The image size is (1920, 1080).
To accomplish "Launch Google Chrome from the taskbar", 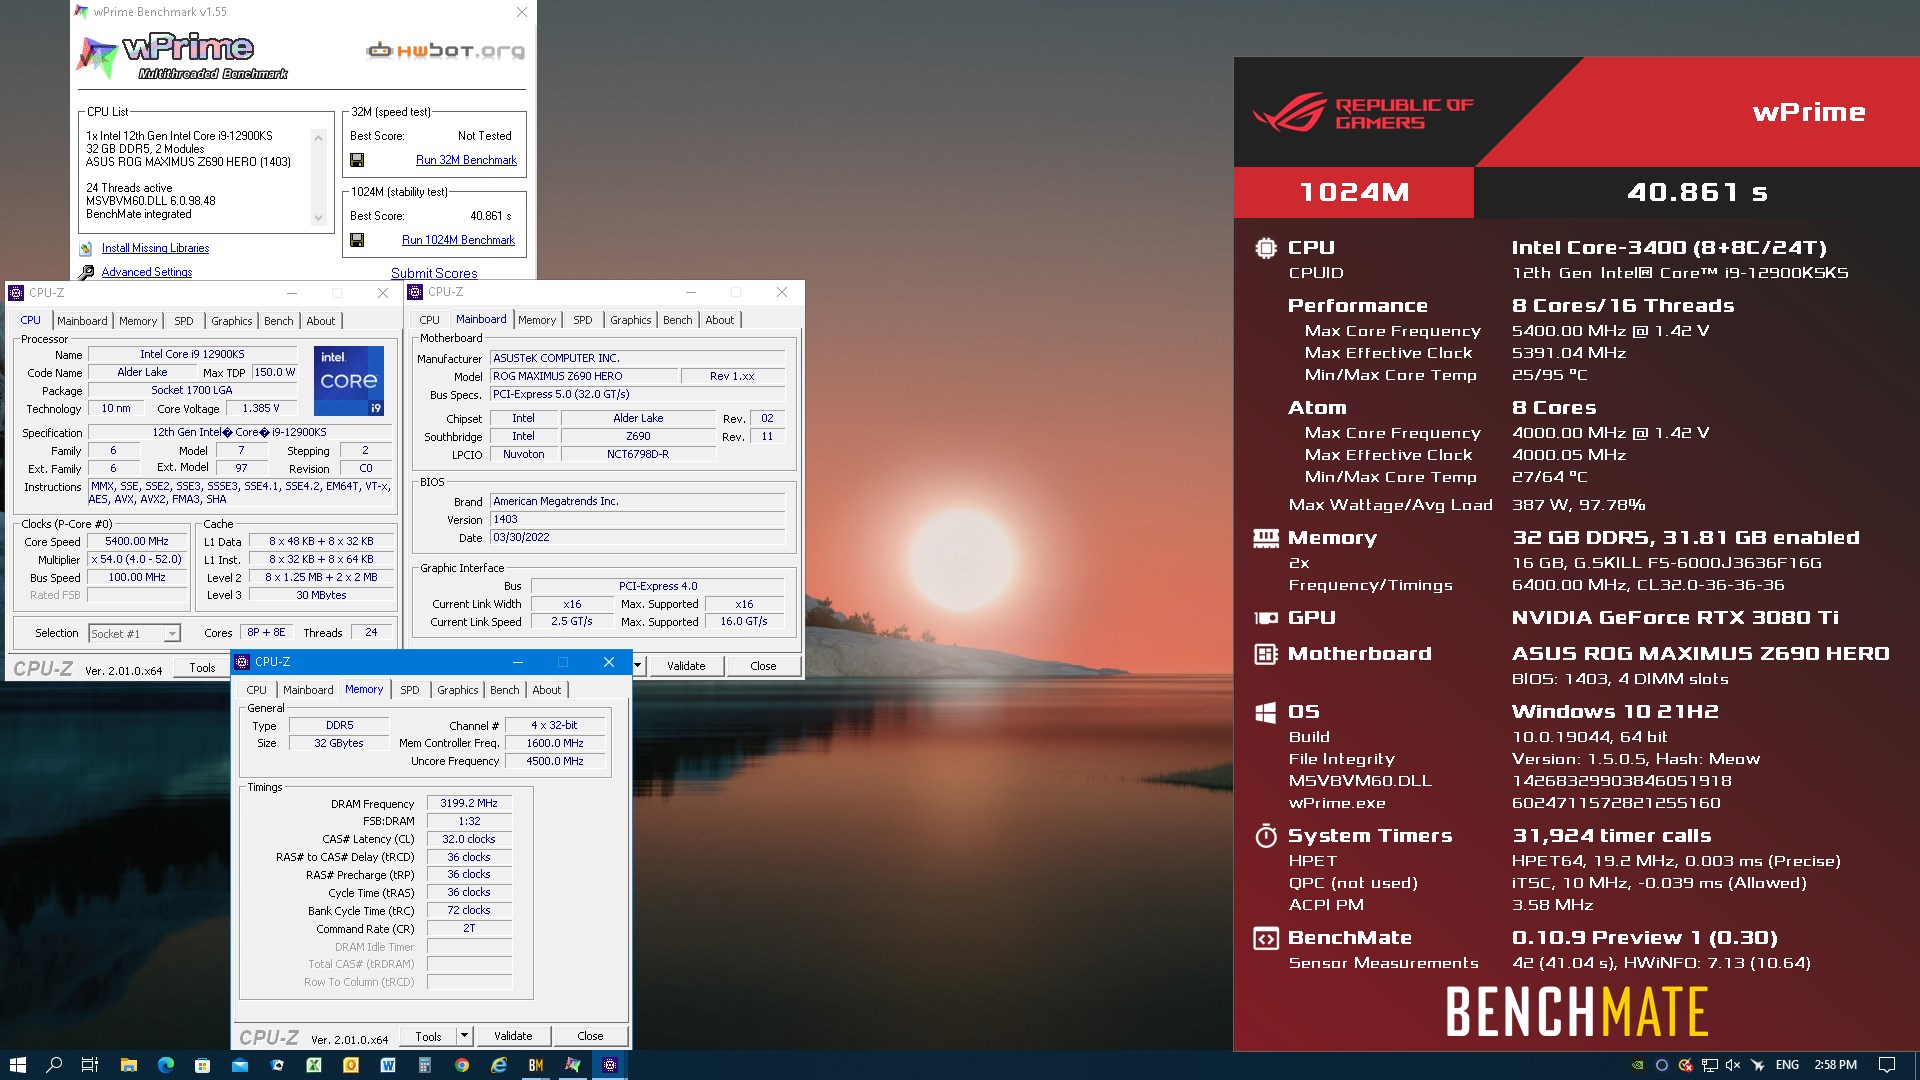I will point(462,1065).
